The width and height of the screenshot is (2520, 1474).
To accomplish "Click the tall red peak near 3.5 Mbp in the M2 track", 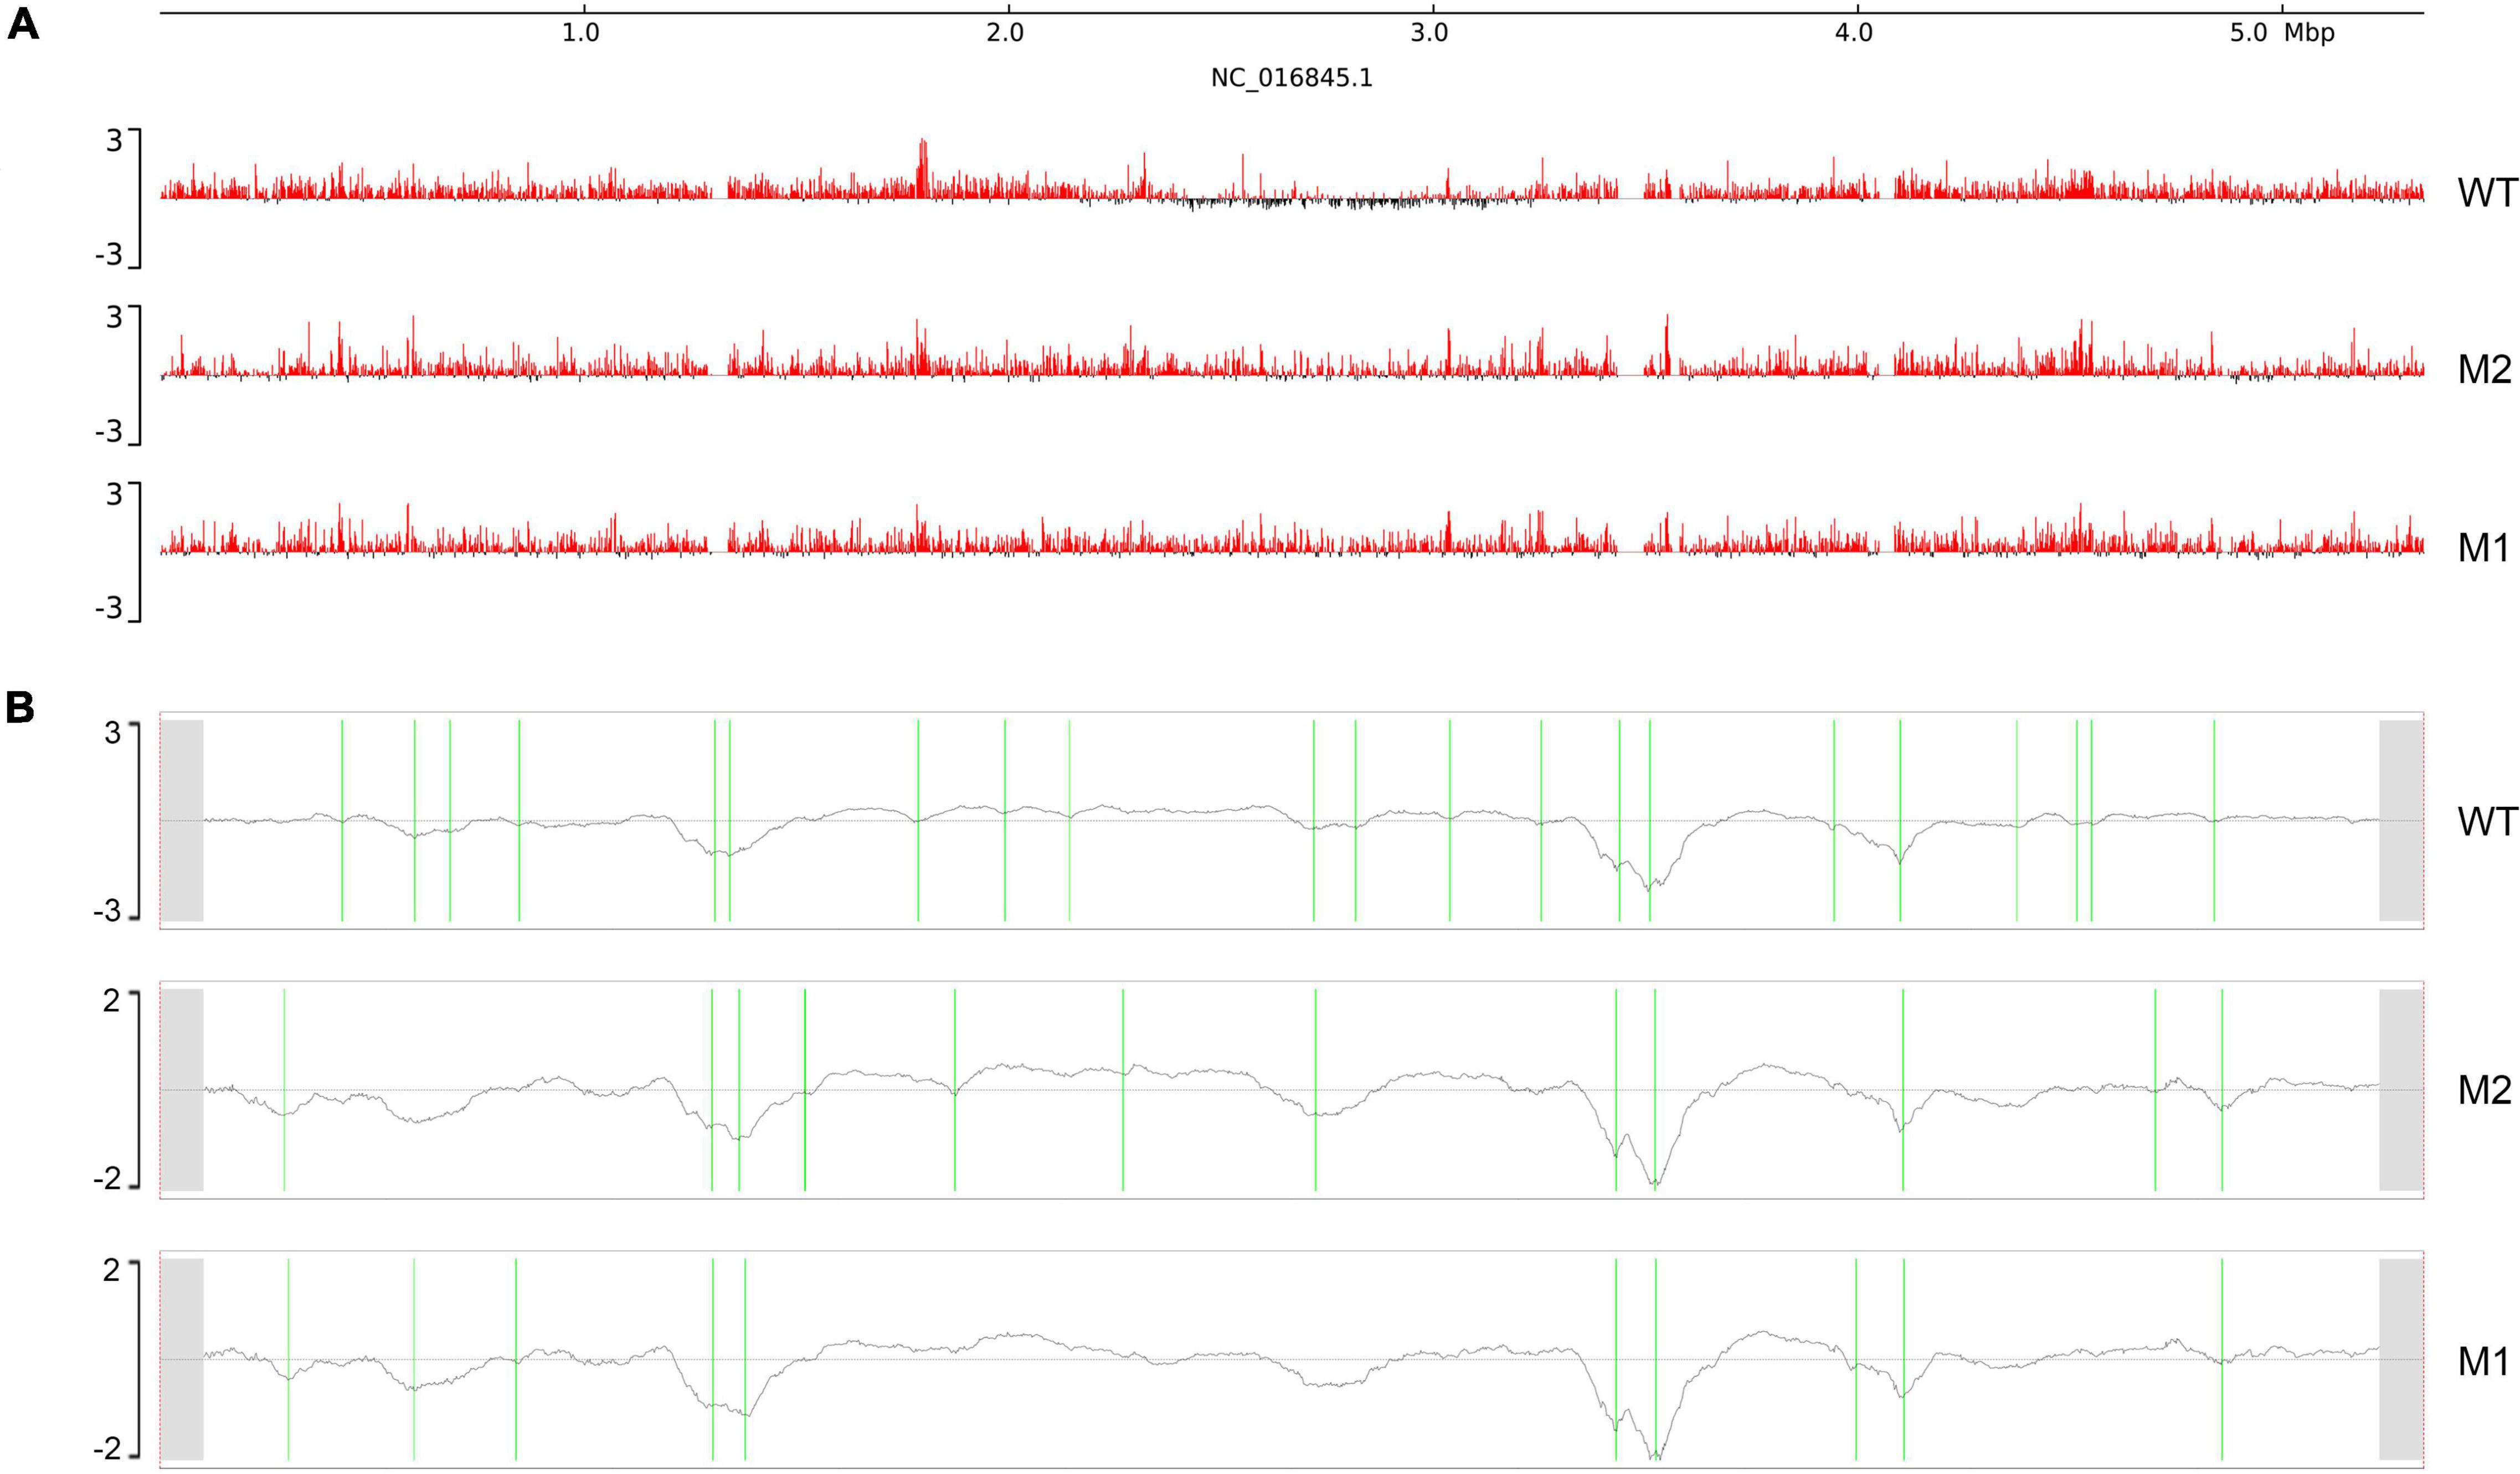I will (x=1666, y=345).
